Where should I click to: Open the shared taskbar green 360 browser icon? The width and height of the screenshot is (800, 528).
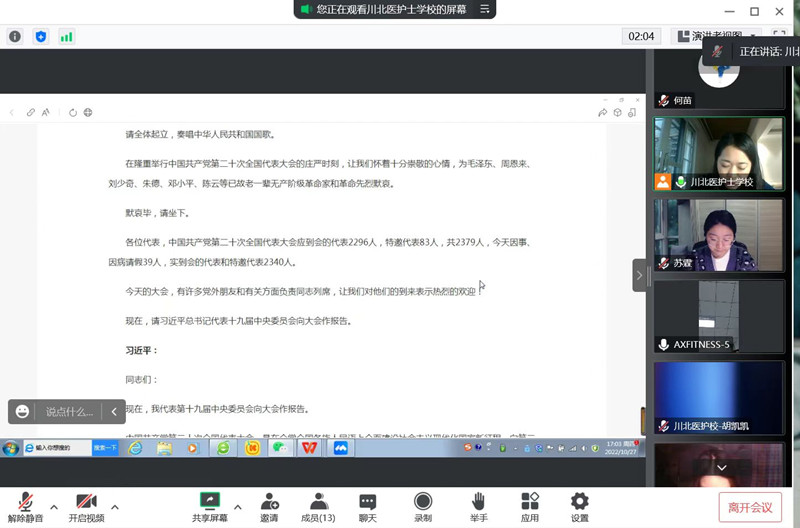click(223, 448)
